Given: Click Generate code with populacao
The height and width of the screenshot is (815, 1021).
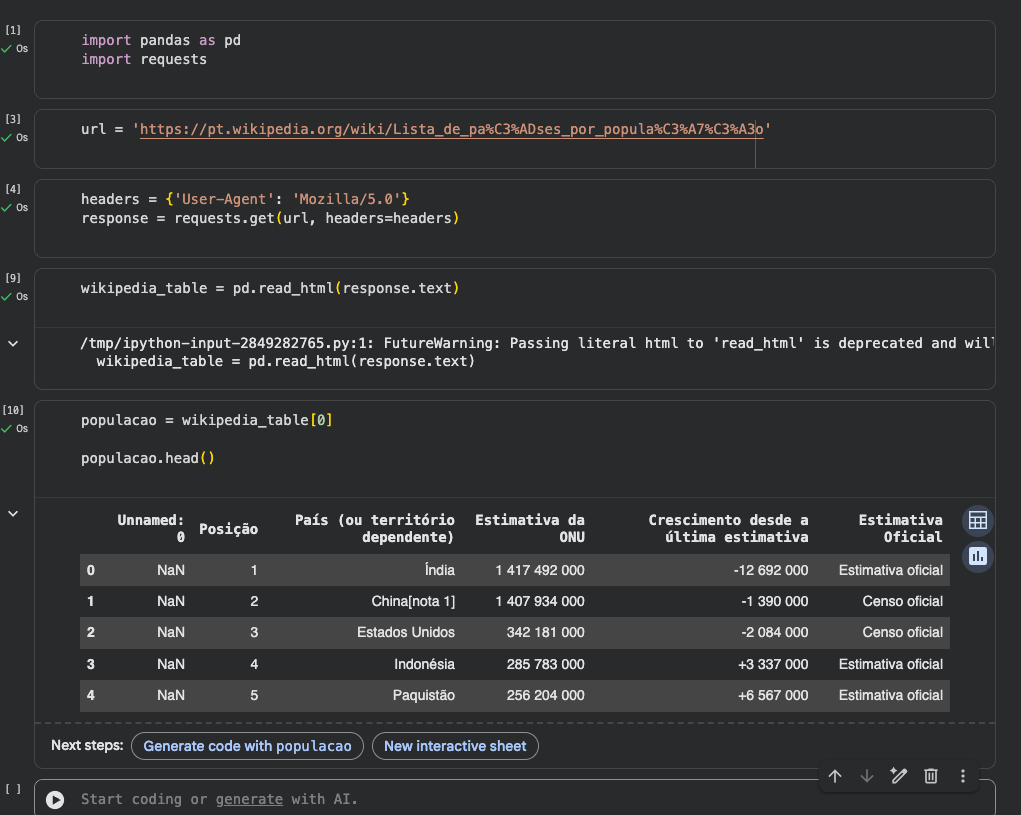Looking at the screenshot, I should (247, 746).
